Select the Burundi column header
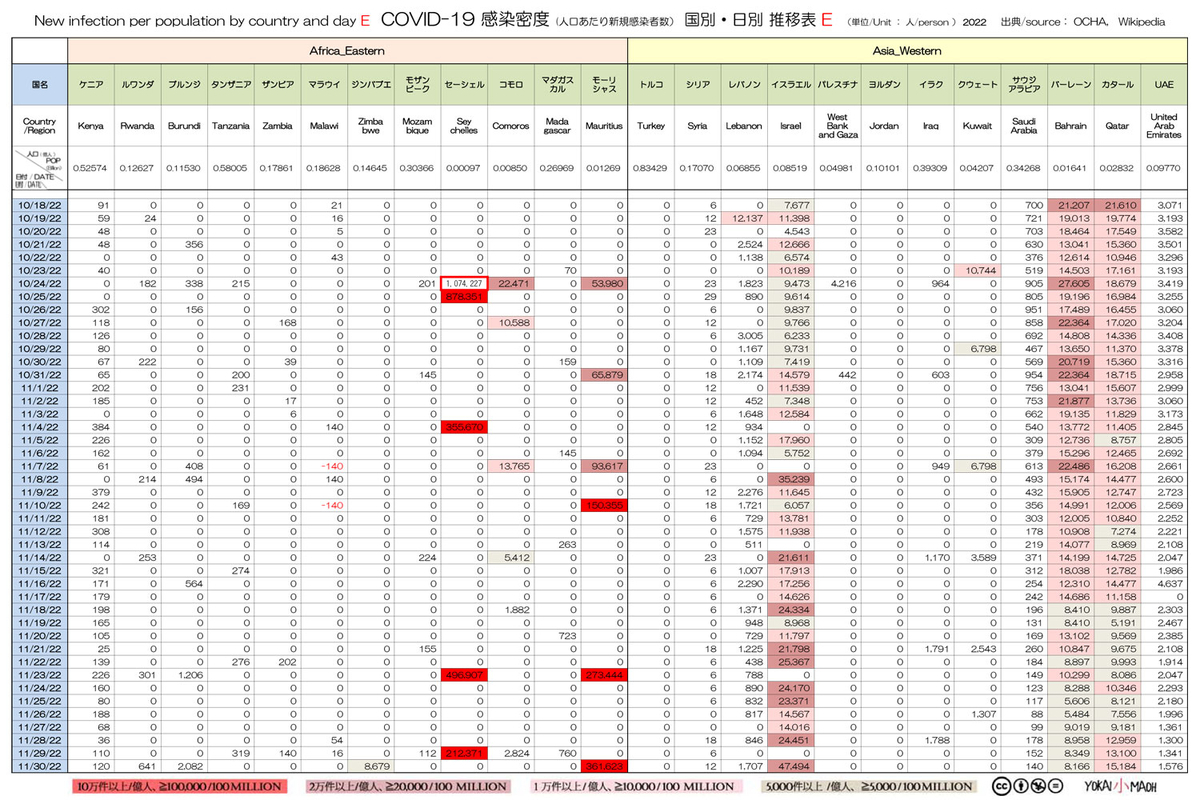Image resolution: width=1200 pixels, height=804 pixels. 184,126
